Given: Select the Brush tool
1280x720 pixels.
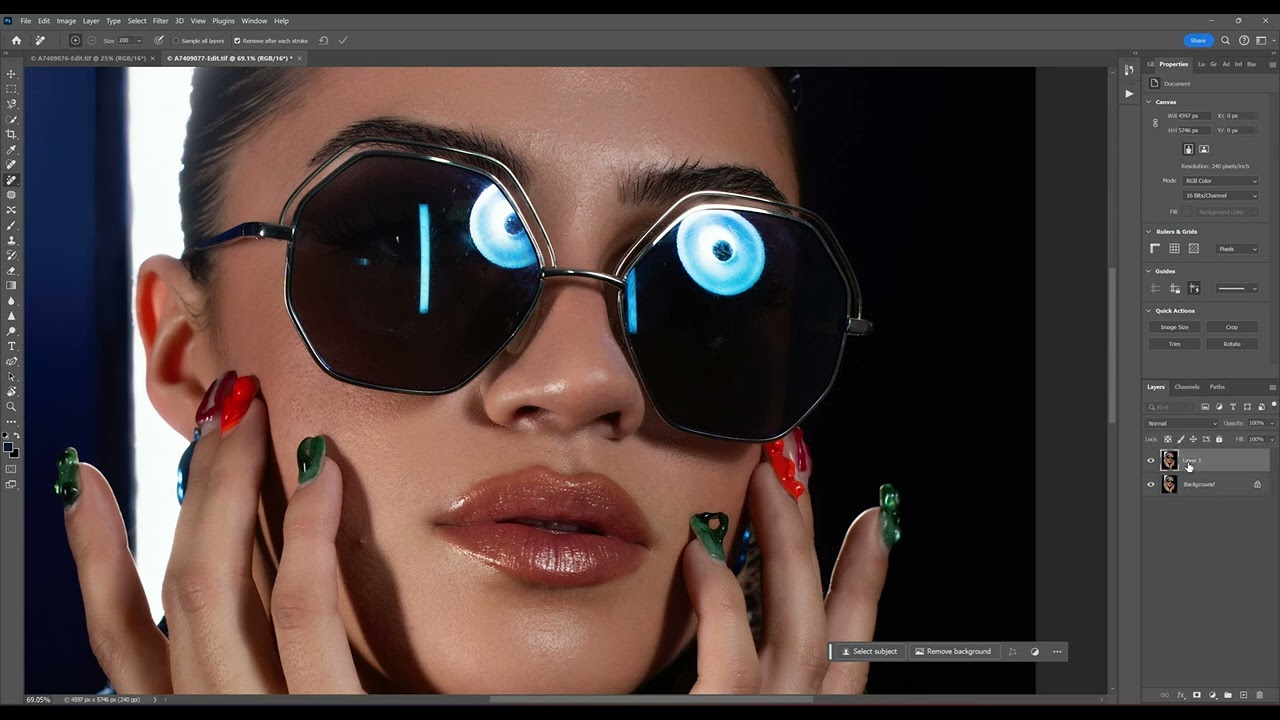Looking at the screenshot, I should 12,225.
